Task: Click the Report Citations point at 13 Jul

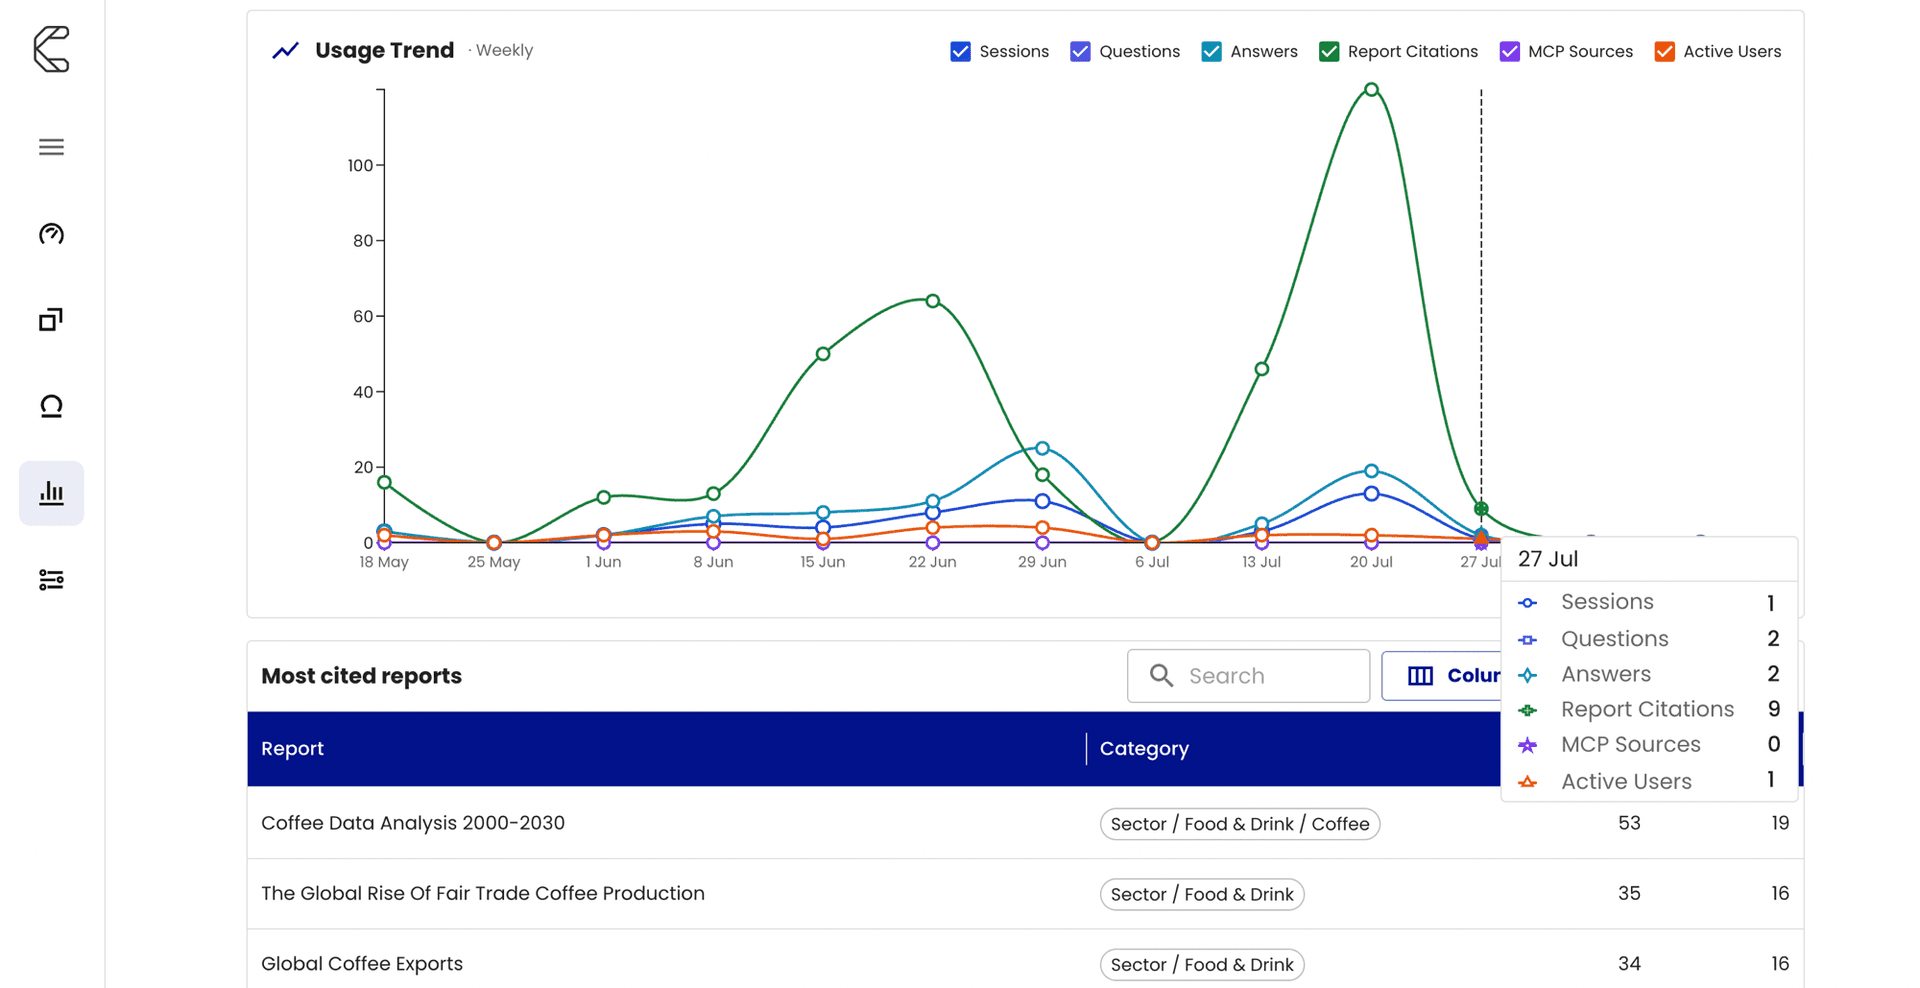Action: [x=1262, y=369]
